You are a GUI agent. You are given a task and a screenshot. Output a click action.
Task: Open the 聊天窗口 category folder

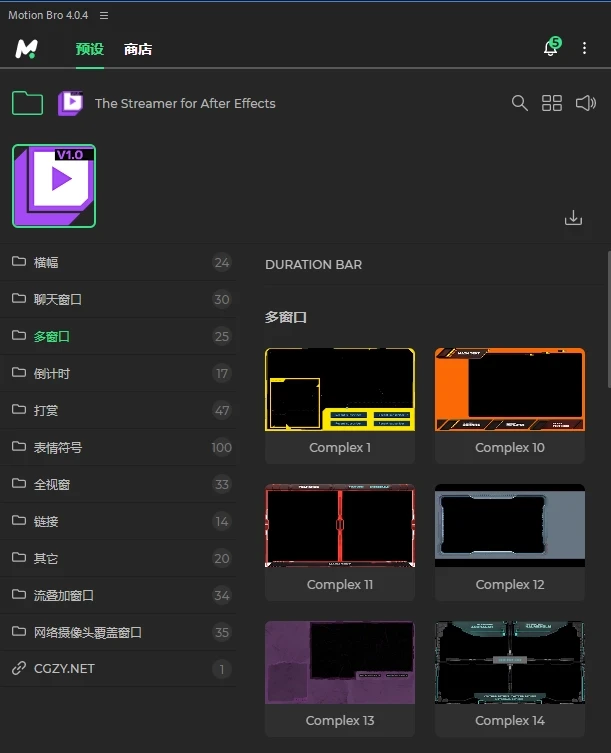58,299
